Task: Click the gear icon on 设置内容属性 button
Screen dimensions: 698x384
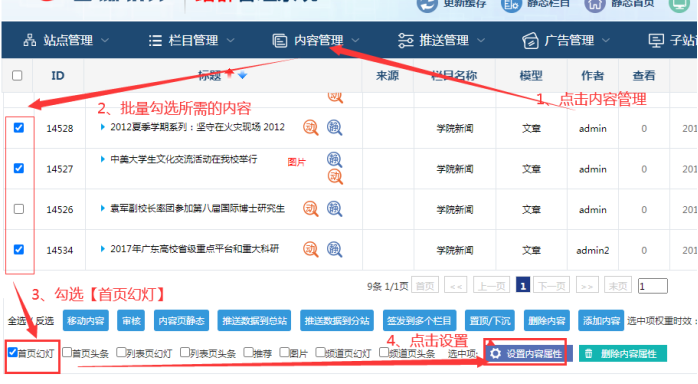Action: point(495,354)
